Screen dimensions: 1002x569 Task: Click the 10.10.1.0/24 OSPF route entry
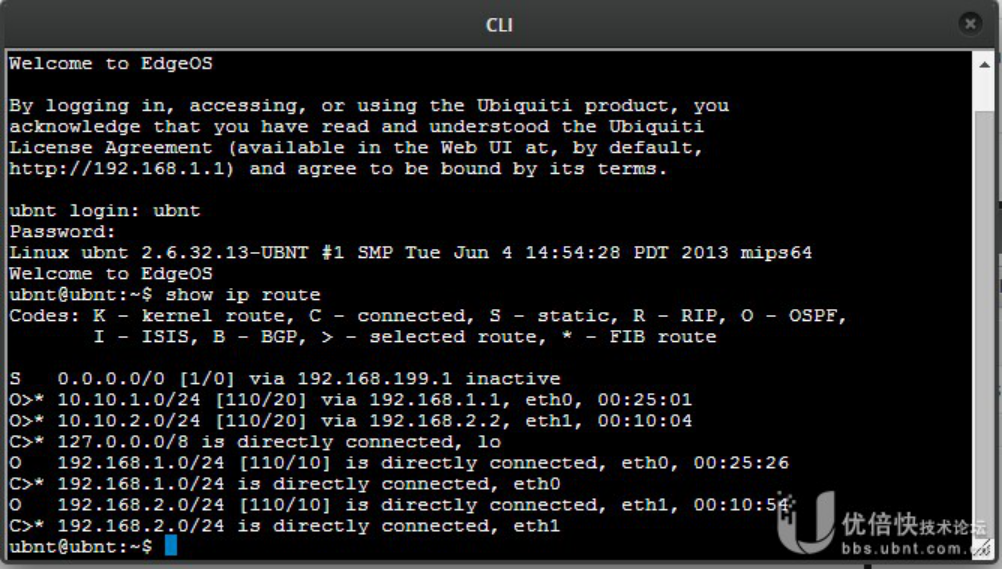coord(350,400)
